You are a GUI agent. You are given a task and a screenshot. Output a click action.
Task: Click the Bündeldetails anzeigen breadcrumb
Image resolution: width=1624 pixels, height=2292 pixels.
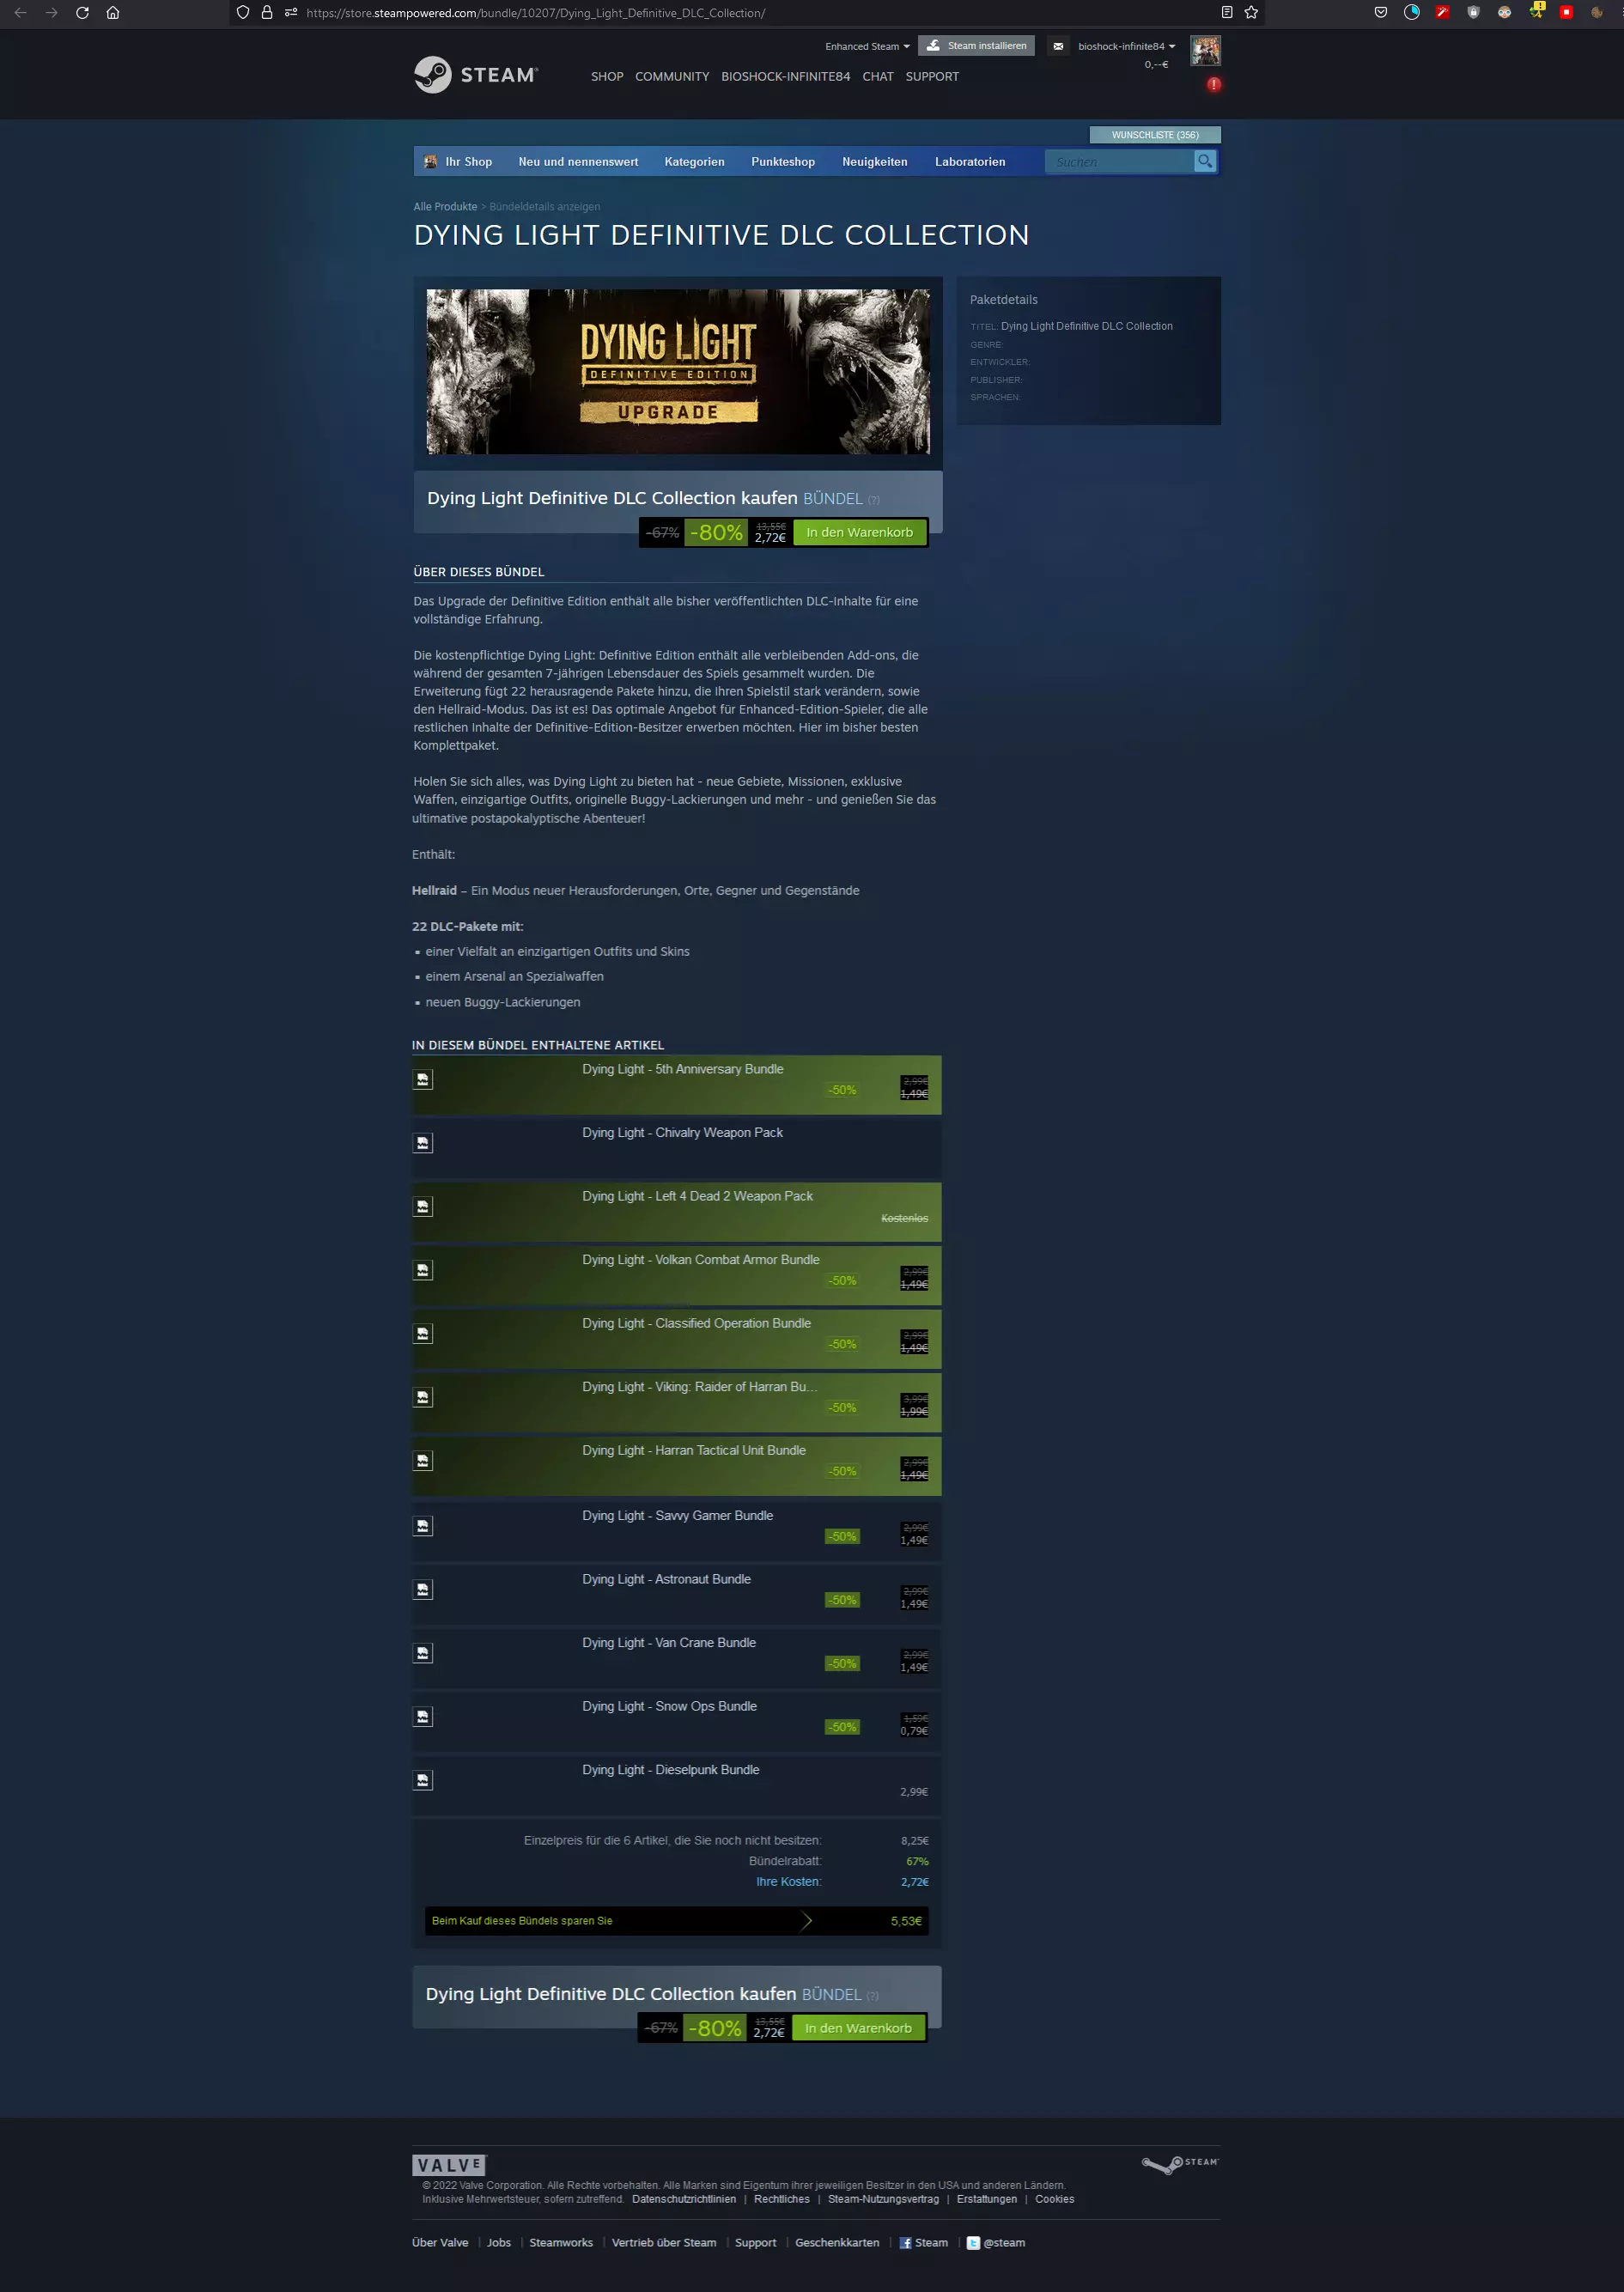point(545,207)
